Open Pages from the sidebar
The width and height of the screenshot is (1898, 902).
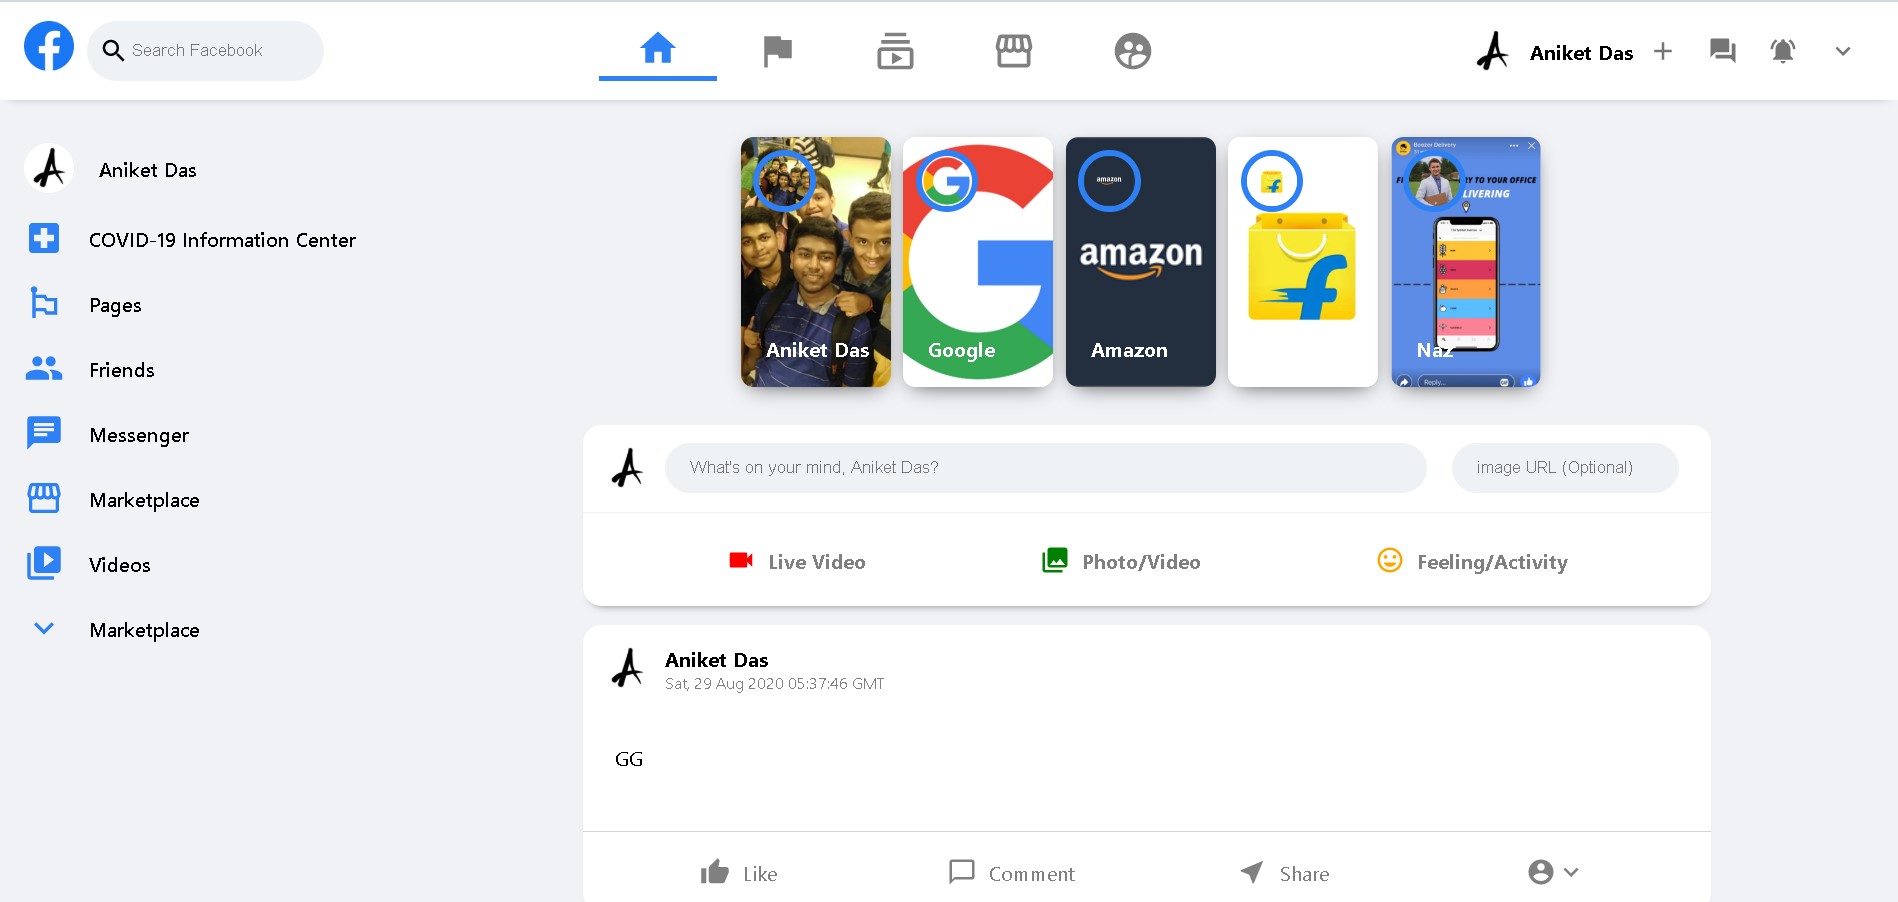click(115, 305)
